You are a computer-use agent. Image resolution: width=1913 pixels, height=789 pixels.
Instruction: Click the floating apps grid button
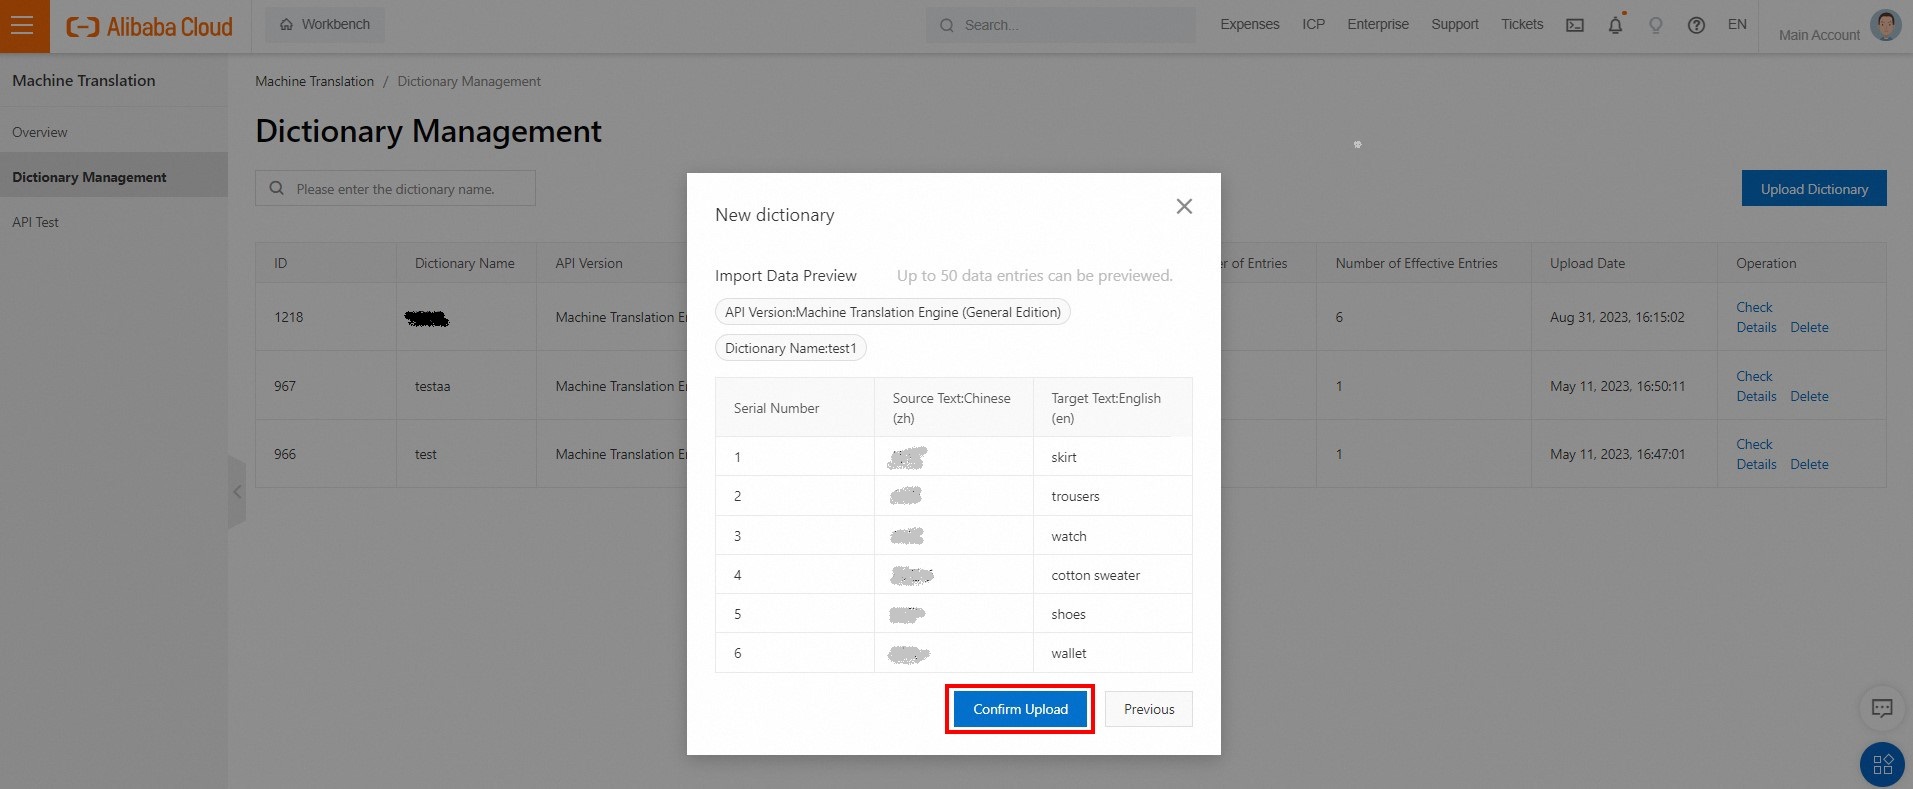(x=1882, y=765)
